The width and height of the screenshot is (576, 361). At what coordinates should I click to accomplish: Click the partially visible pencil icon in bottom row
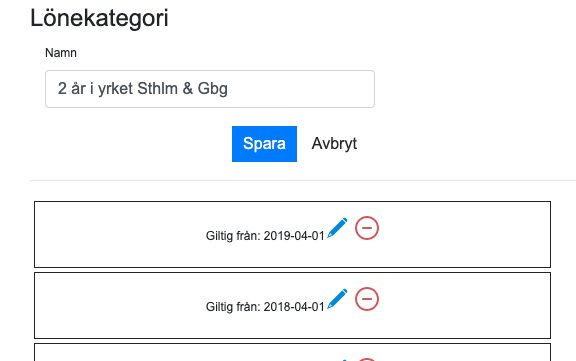(344, 360)
